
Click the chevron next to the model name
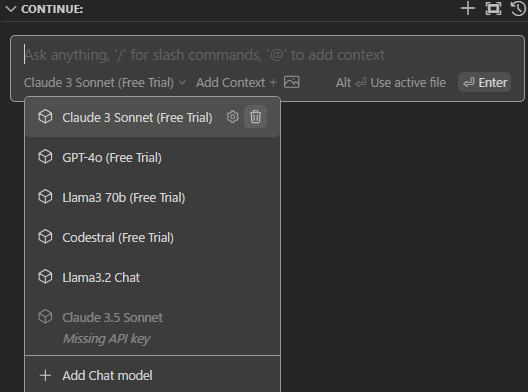[182, 83]
